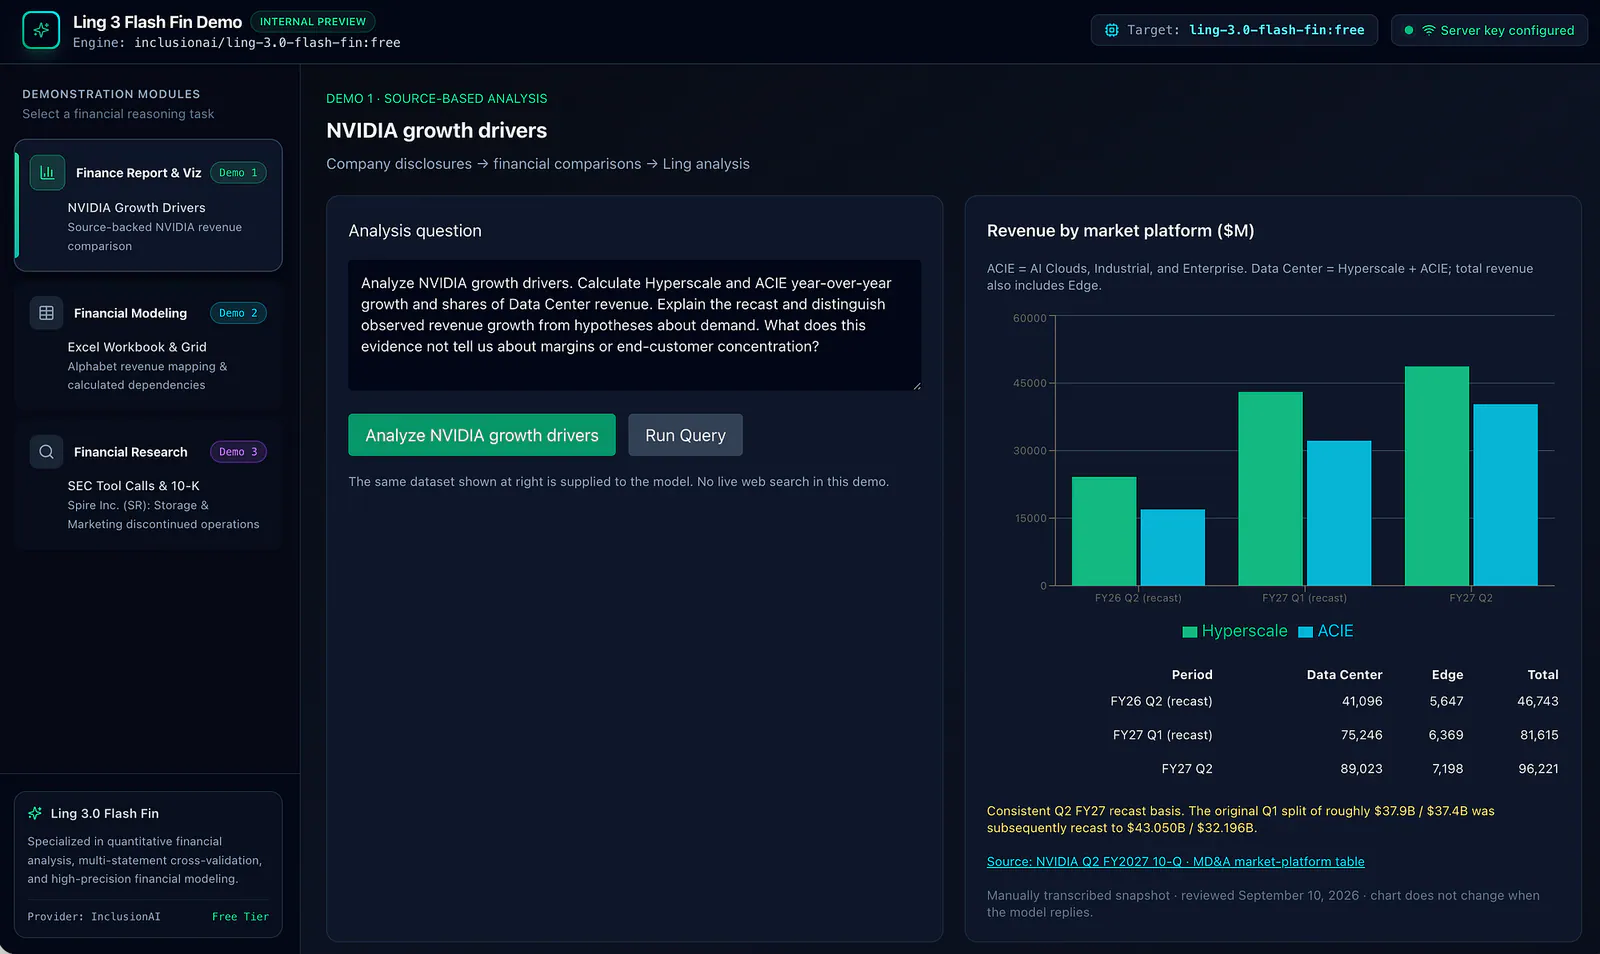This screenshot has height=954, width=1600.
Task: Select the Finance Report & Viz module
Action: click(148, 205)
